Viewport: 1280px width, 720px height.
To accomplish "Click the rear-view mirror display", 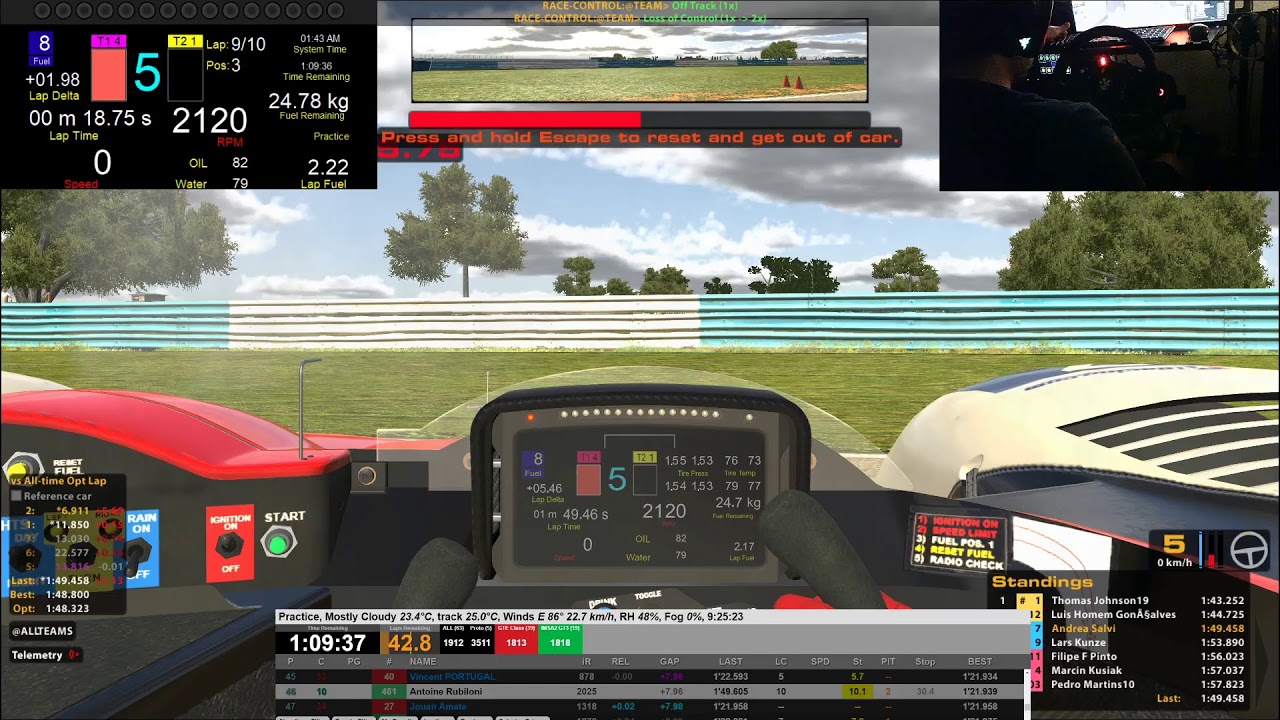I will click(639, 61).
